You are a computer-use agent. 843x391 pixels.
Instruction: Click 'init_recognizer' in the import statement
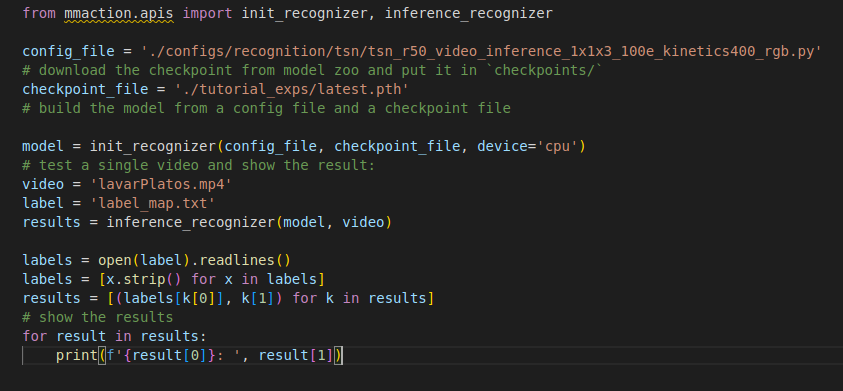click(x=305, y=13)
